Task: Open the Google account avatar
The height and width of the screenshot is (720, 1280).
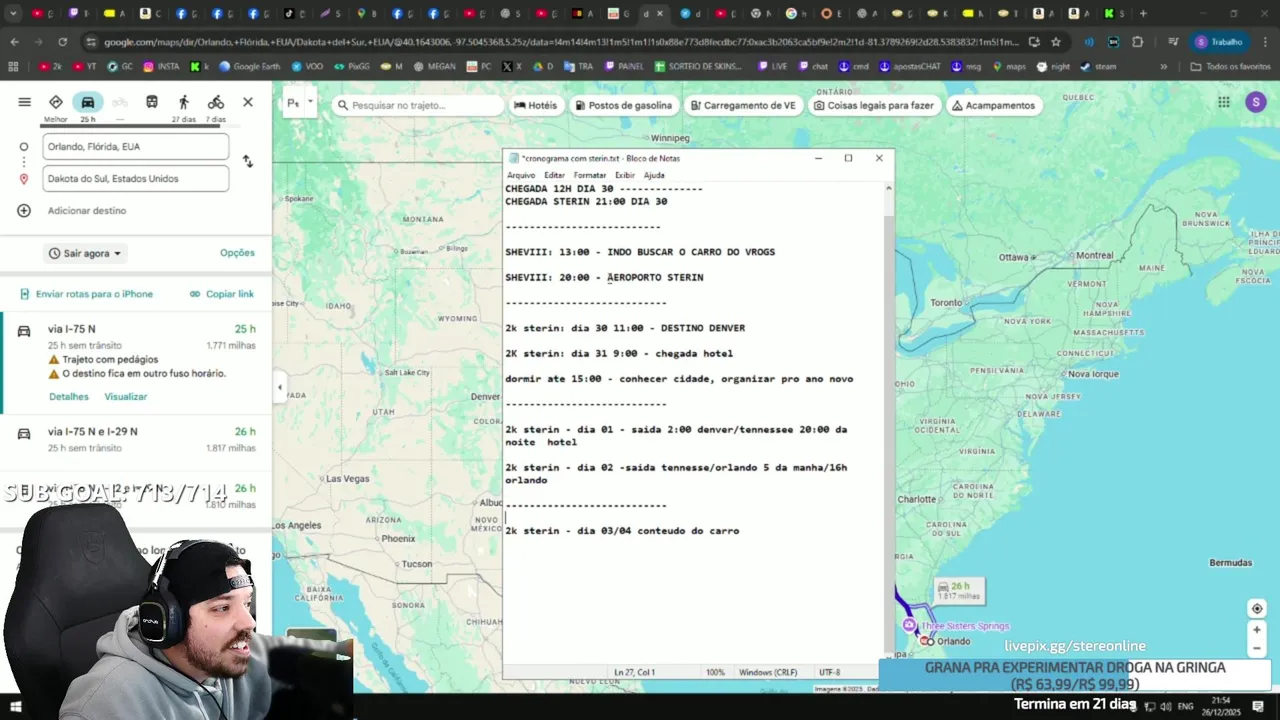Action: point(1256,102)
